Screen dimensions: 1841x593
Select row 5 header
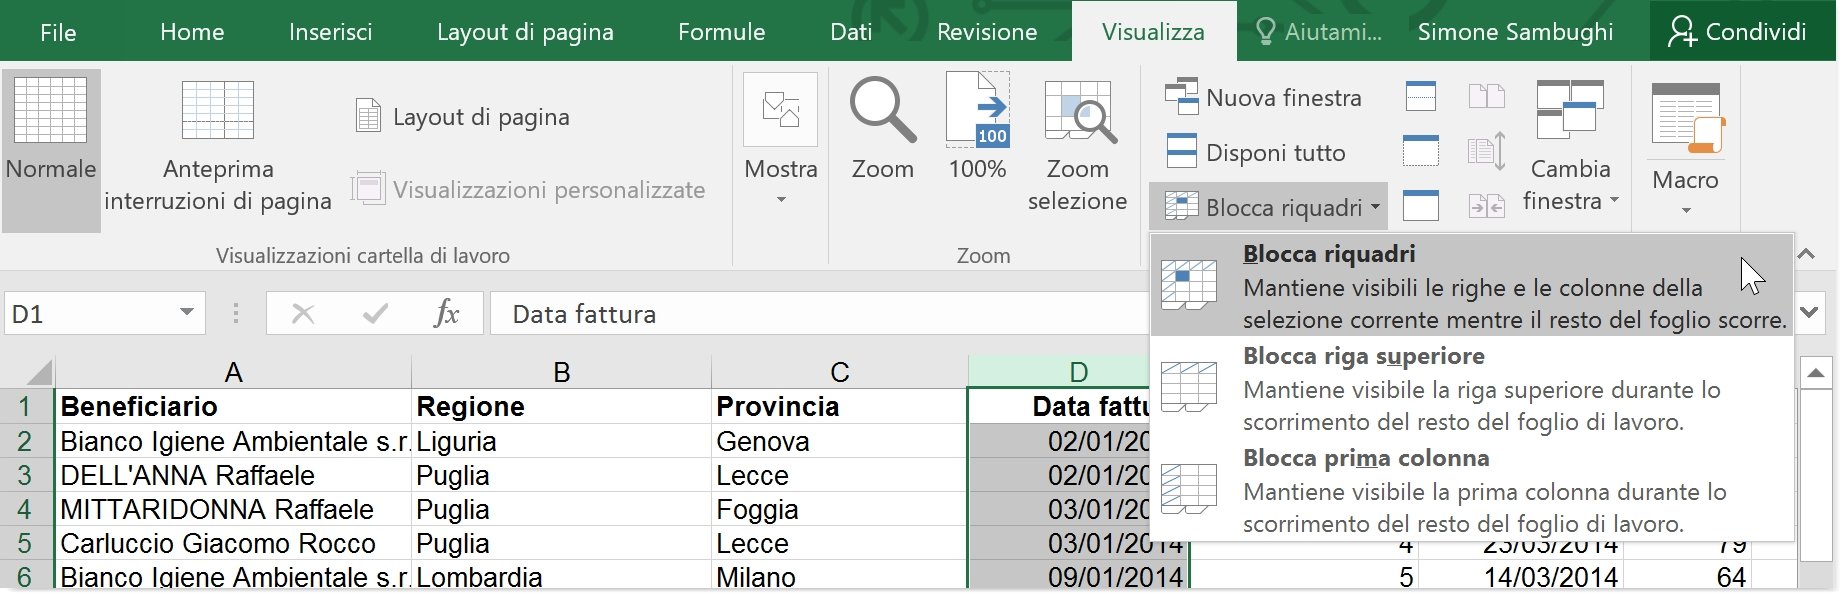[27, 543]
